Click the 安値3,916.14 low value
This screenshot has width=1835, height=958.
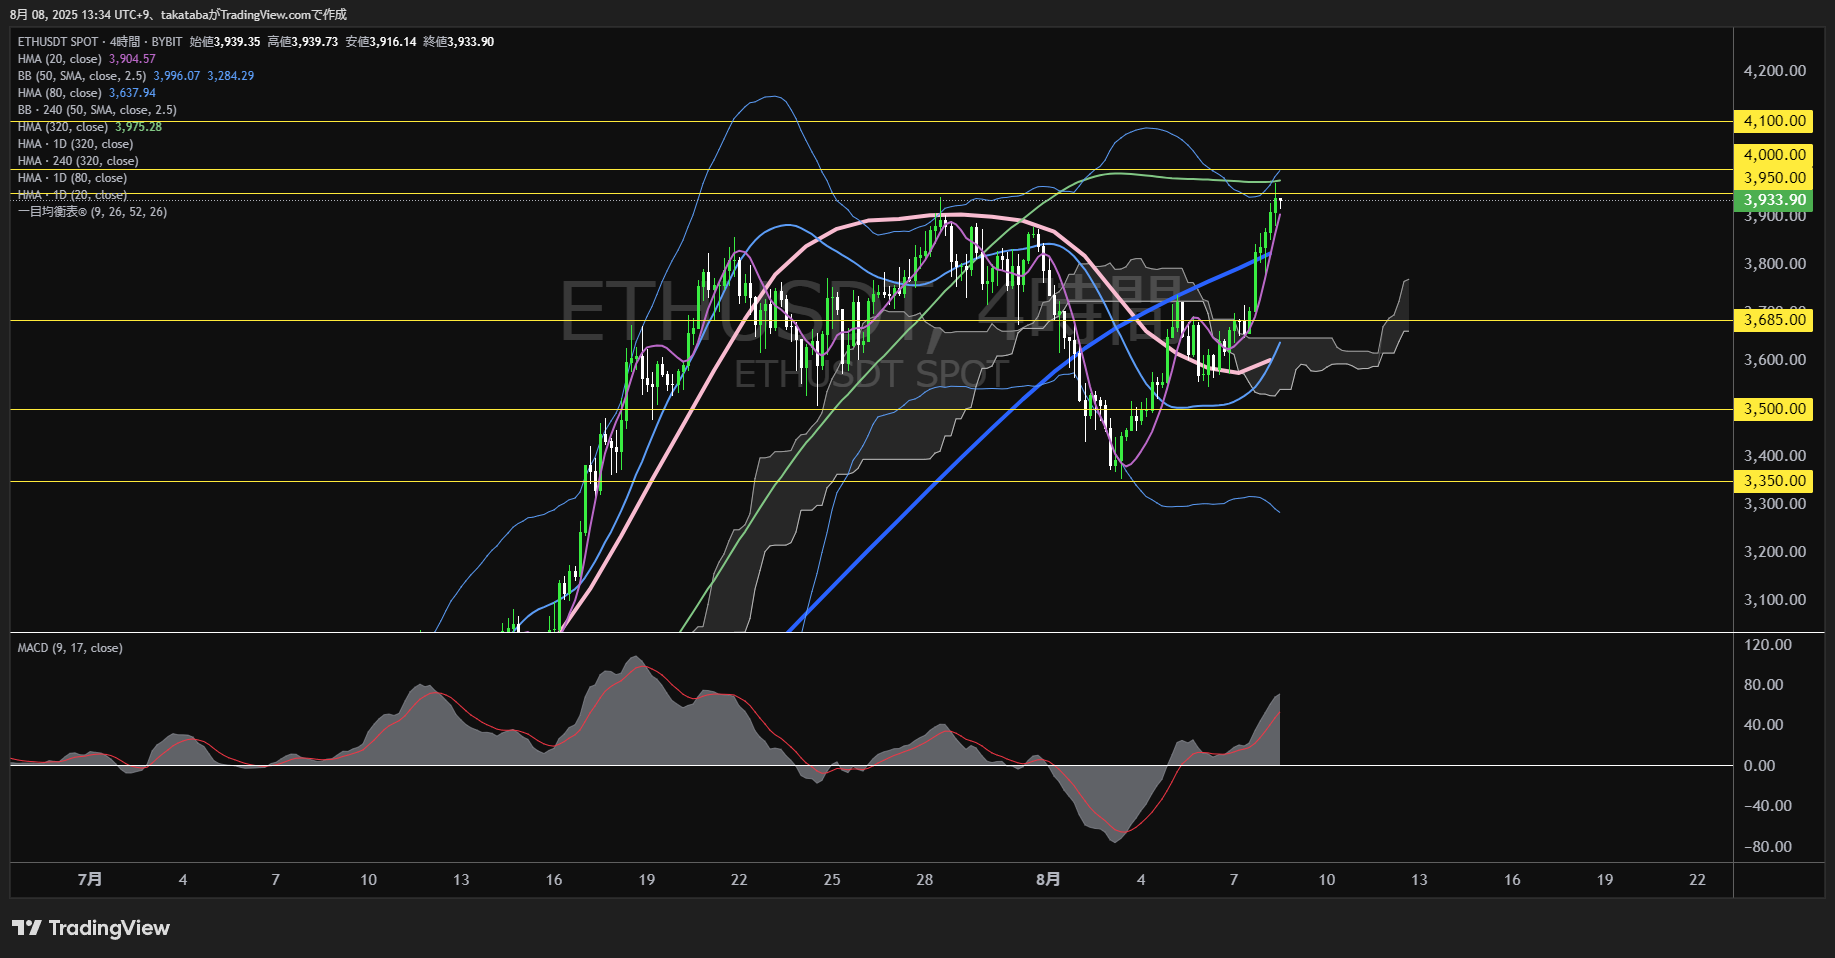point(381,42)
